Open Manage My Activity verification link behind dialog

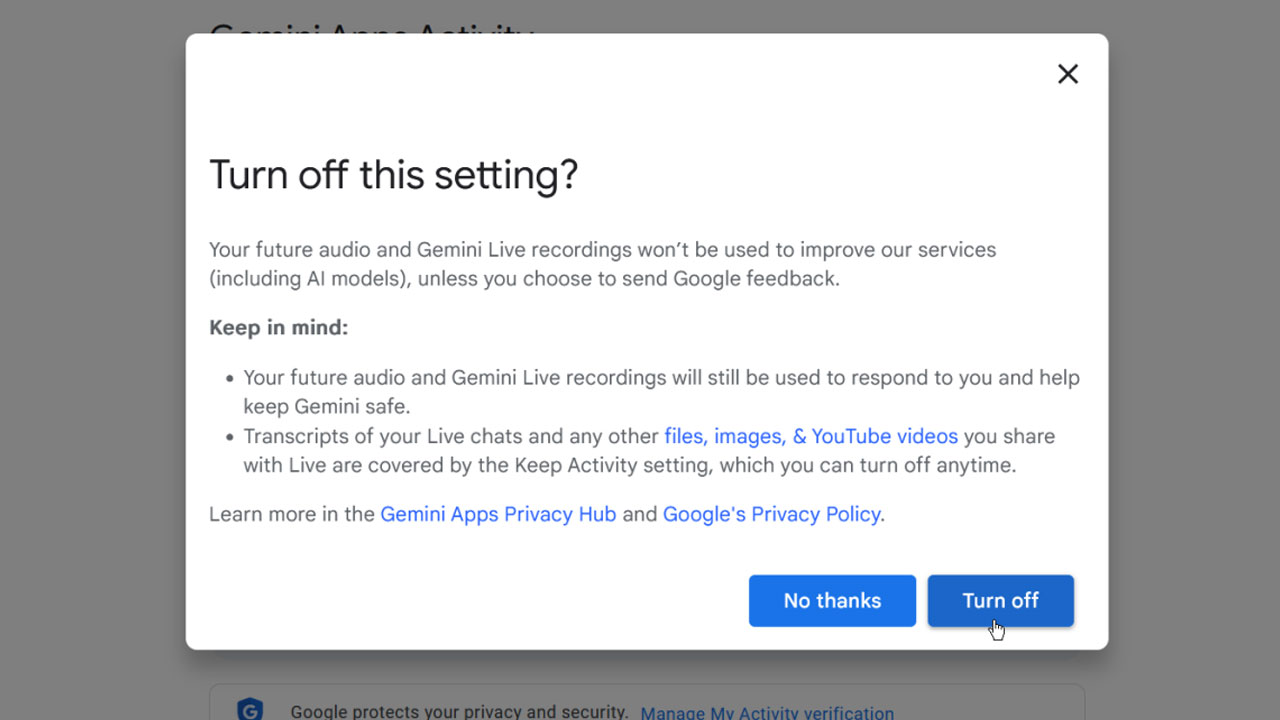tap(767, 713)
